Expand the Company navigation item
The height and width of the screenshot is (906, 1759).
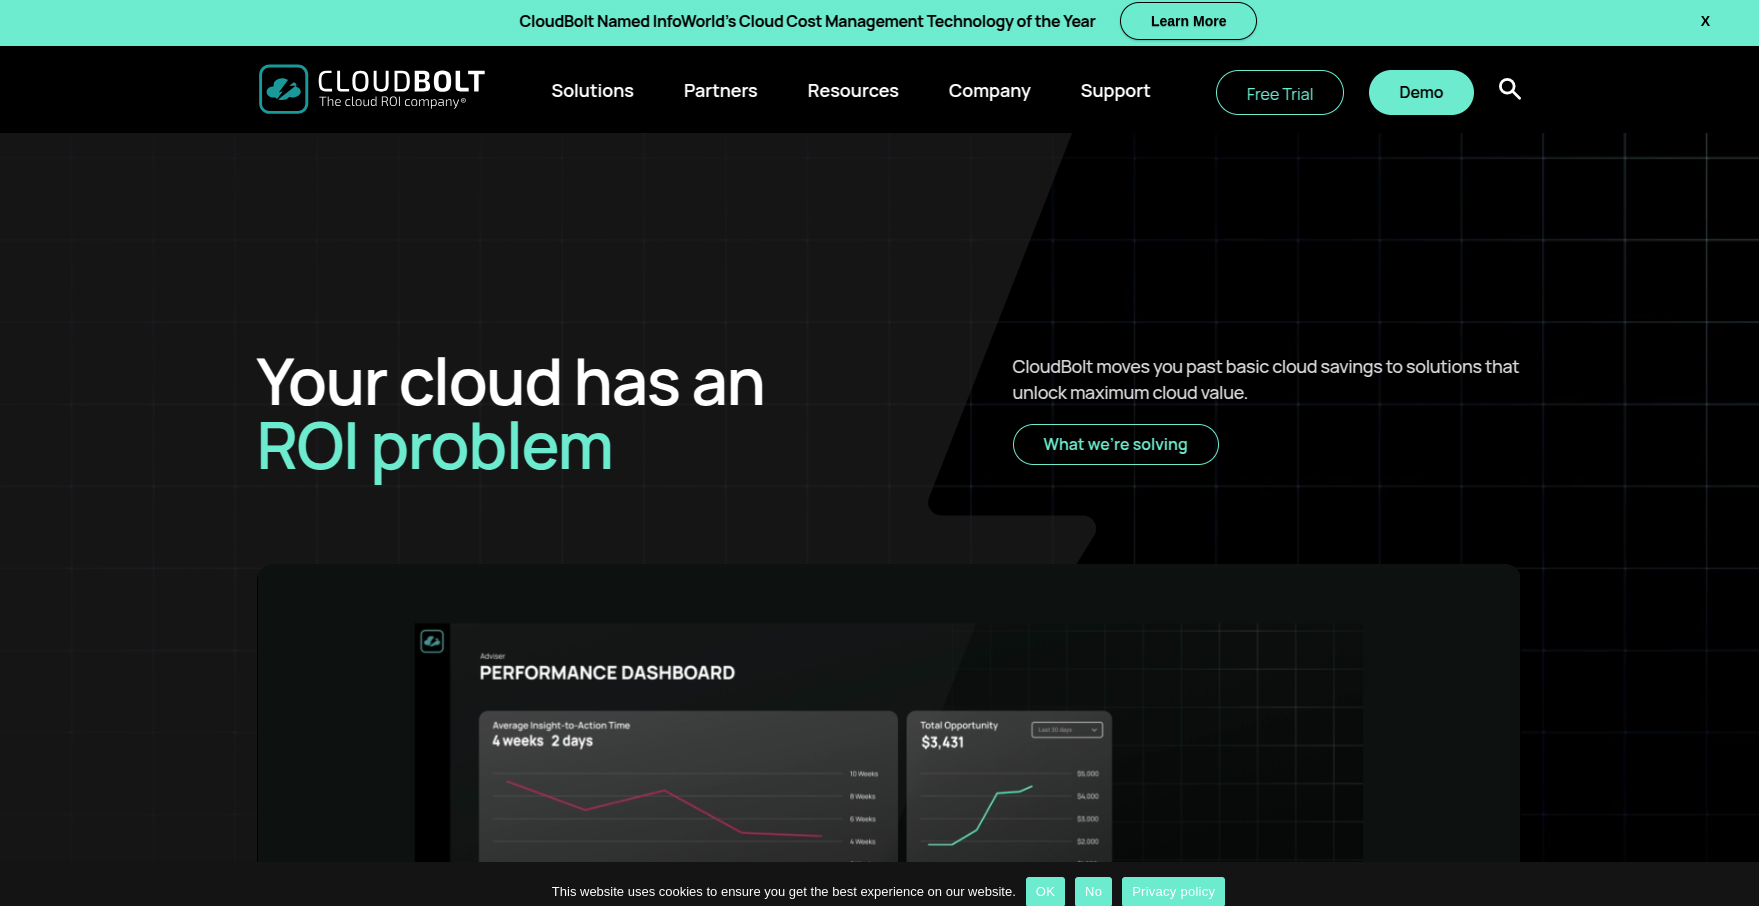click(989, 91)
